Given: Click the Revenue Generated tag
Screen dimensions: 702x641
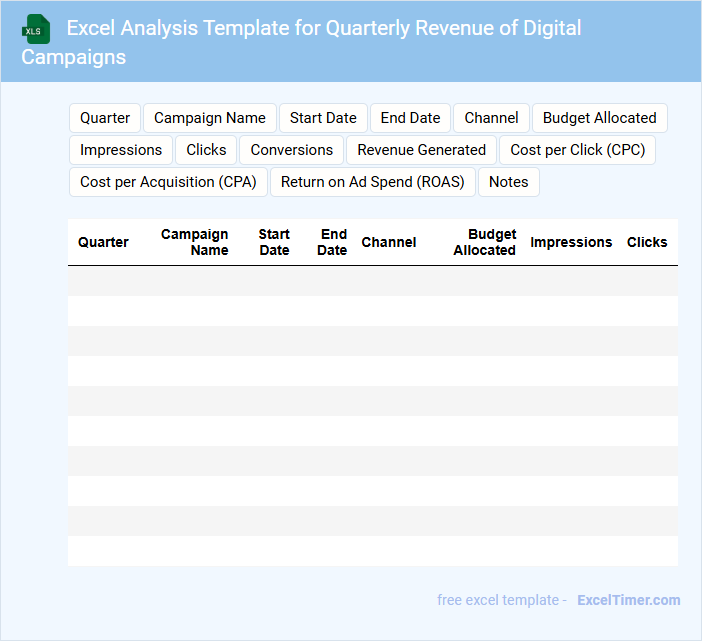Looking at the screenshot, I should click(421, 150).
